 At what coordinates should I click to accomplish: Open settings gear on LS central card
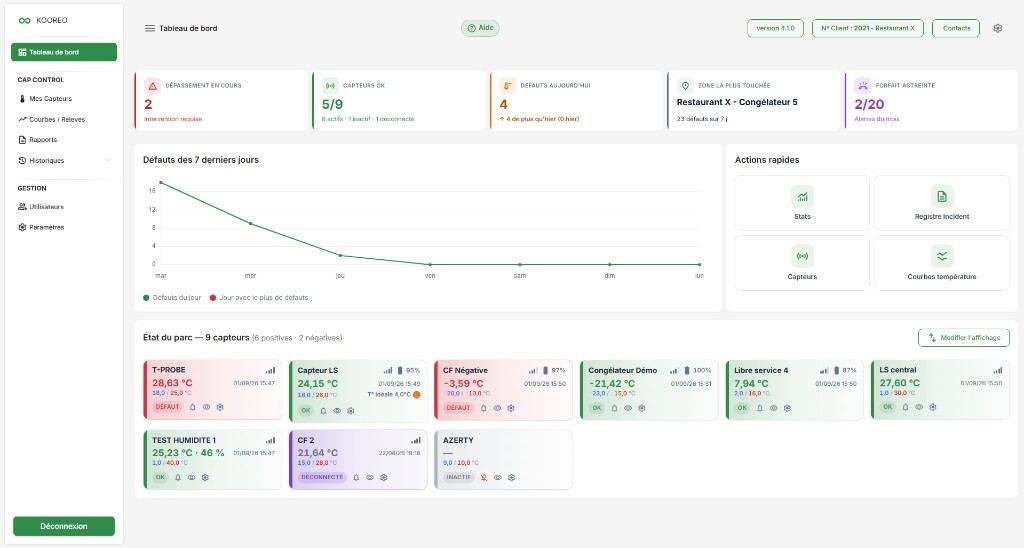933,407
